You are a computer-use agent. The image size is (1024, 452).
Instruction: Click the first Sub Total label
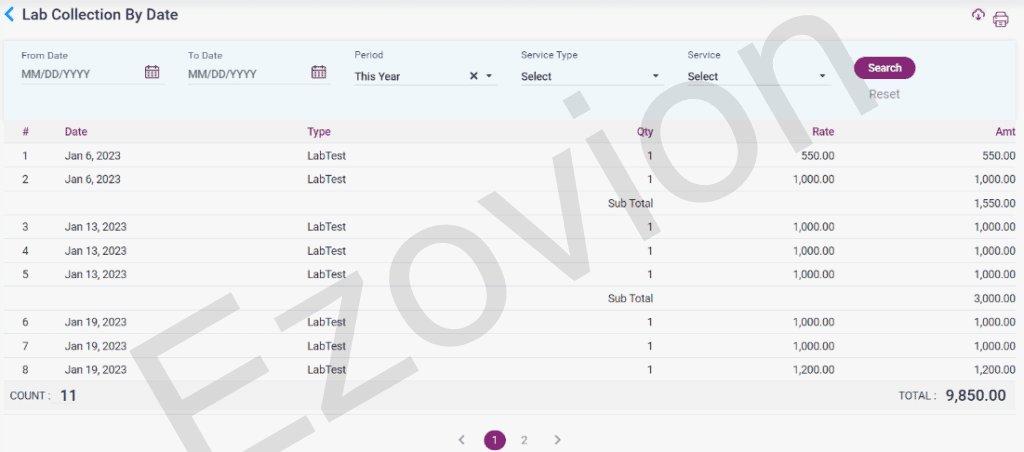[x=630, y=203]
